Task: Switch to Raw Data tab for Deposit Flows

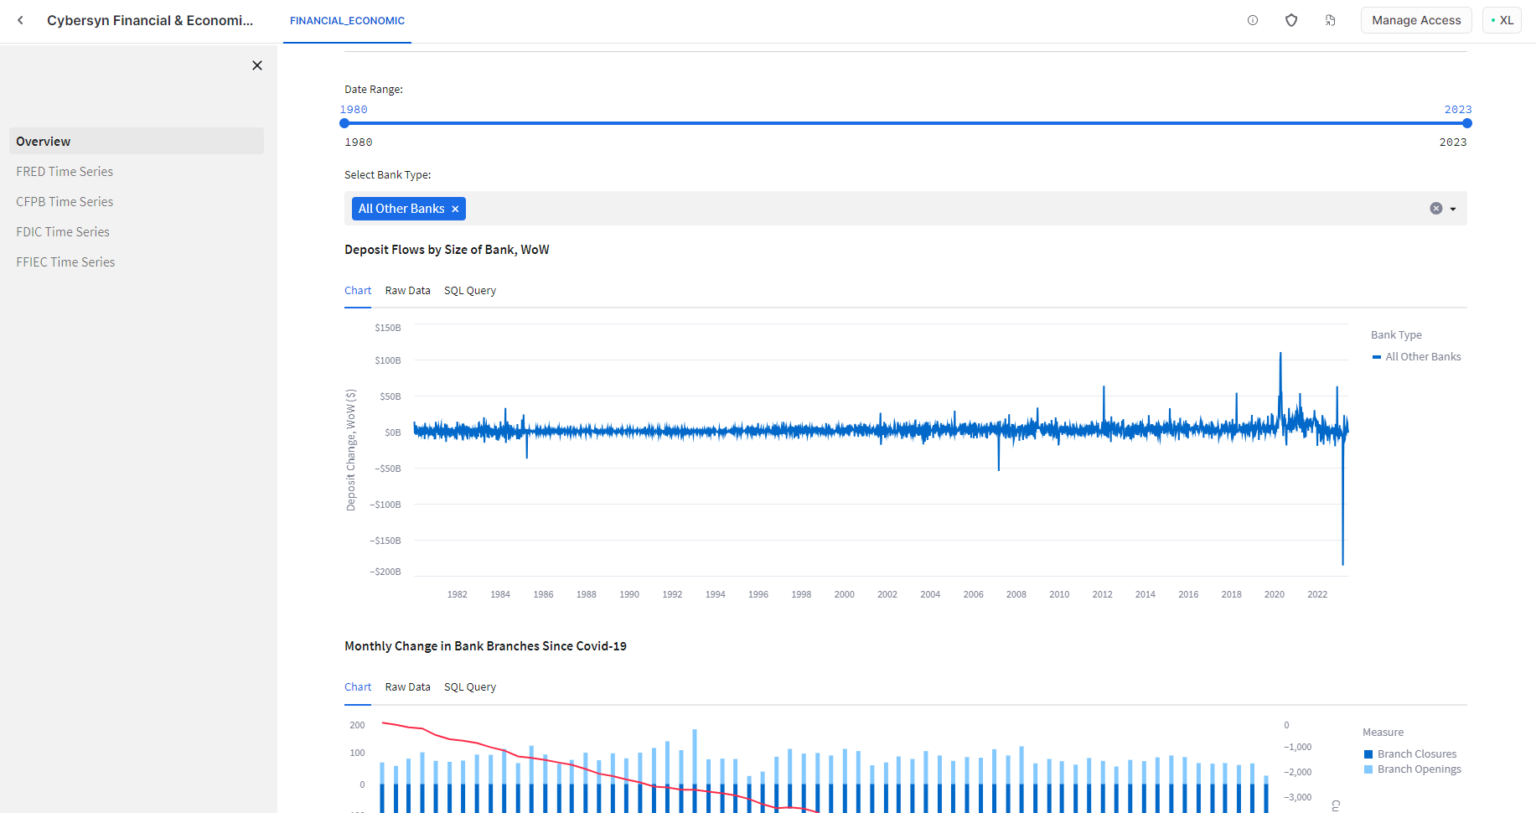Action: tap(407, 291)
